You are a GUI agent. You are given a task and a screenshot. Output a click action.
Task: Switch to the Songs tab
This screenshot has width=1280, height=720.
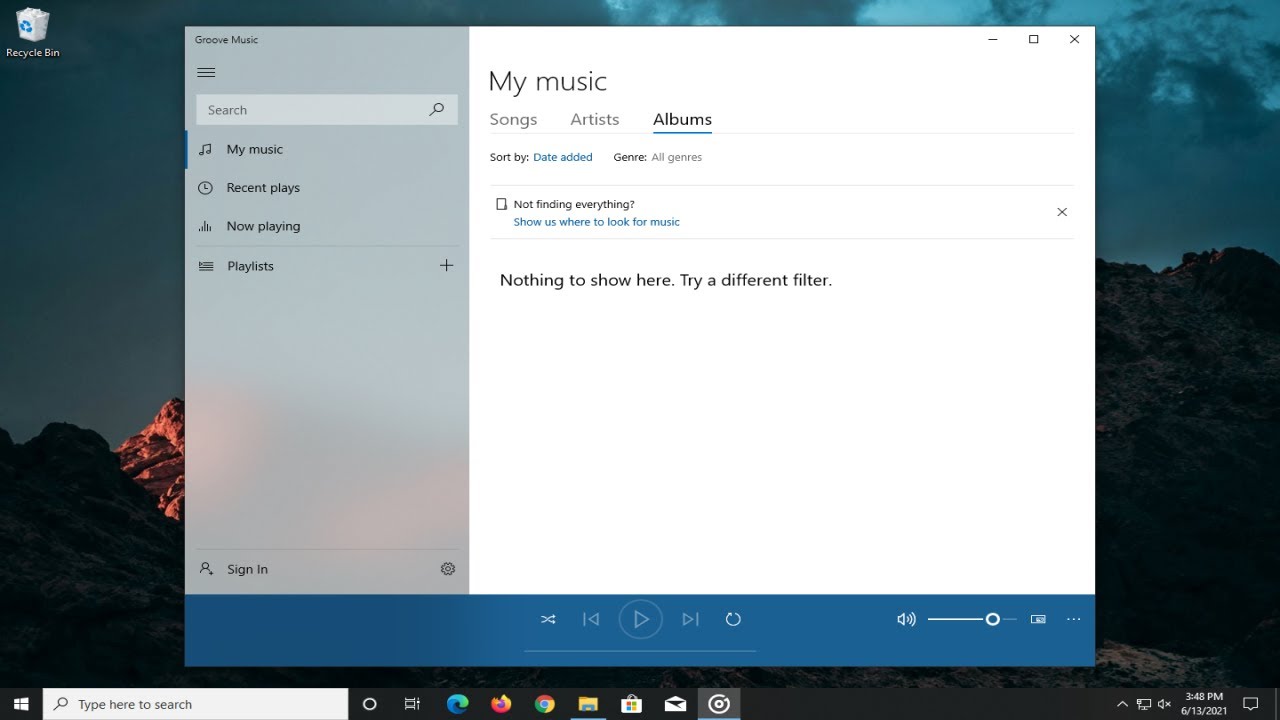(513, 119)
